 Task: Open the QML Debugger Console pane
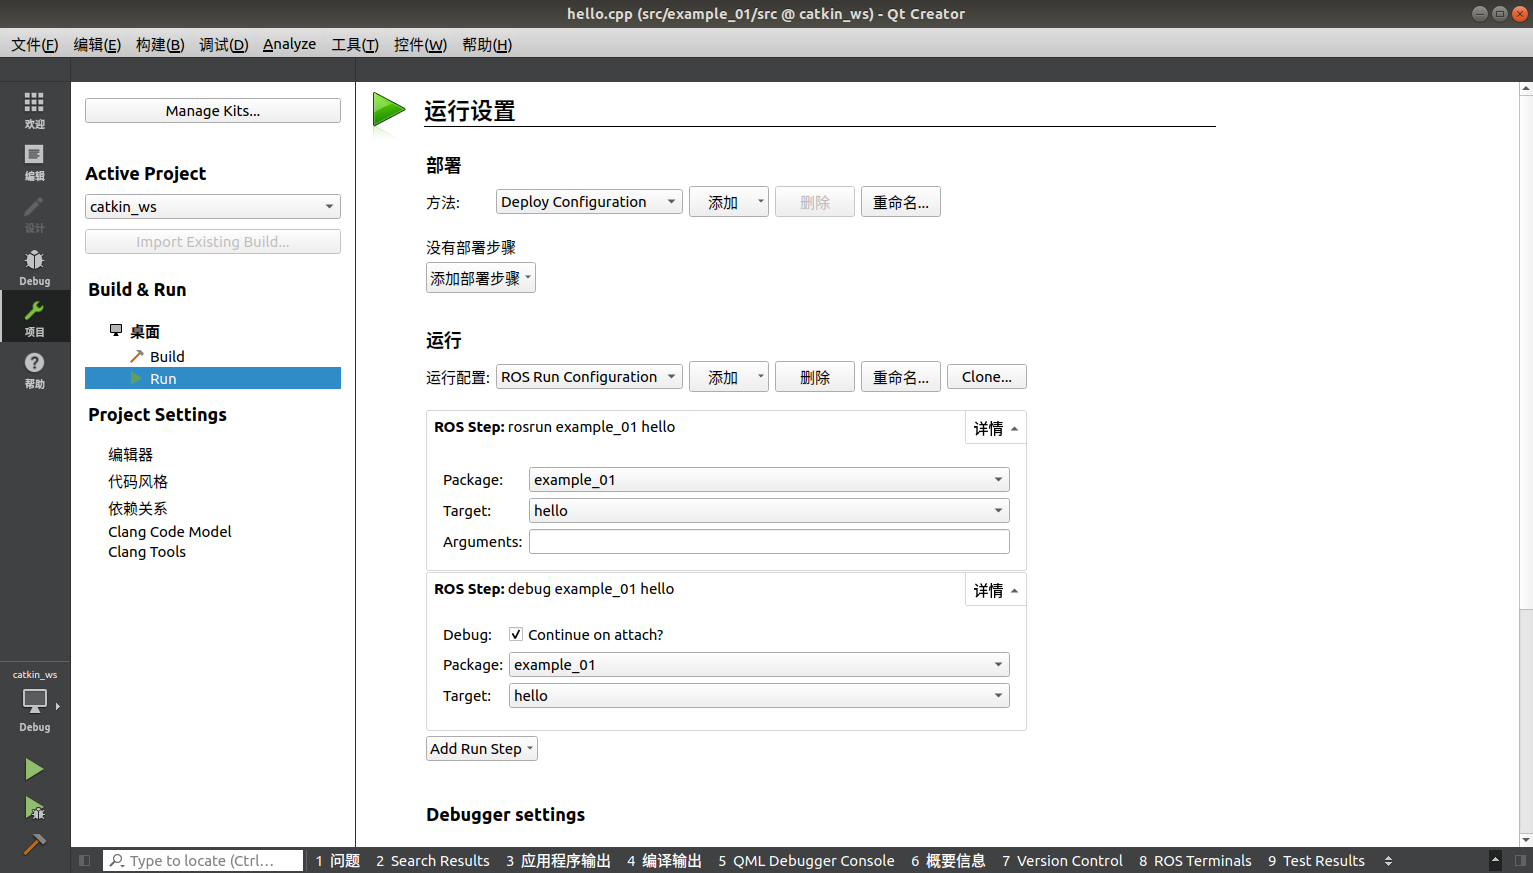806,860
